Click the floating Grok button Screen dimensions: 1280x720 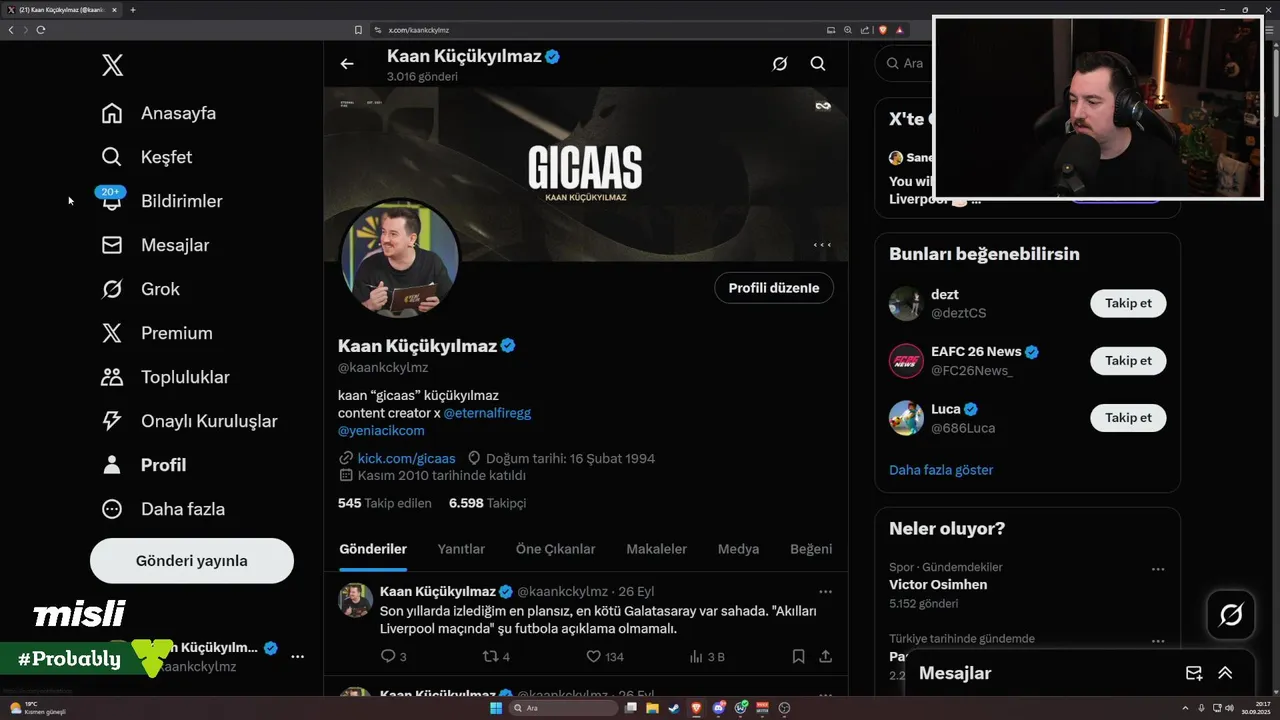coord(1231,615)
